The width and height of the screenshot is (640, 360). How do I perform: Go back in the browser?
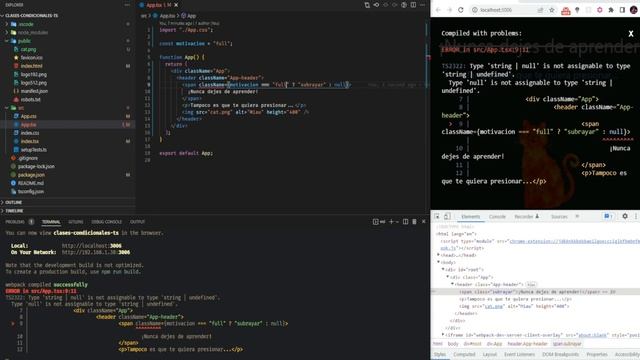pos(438,10)
